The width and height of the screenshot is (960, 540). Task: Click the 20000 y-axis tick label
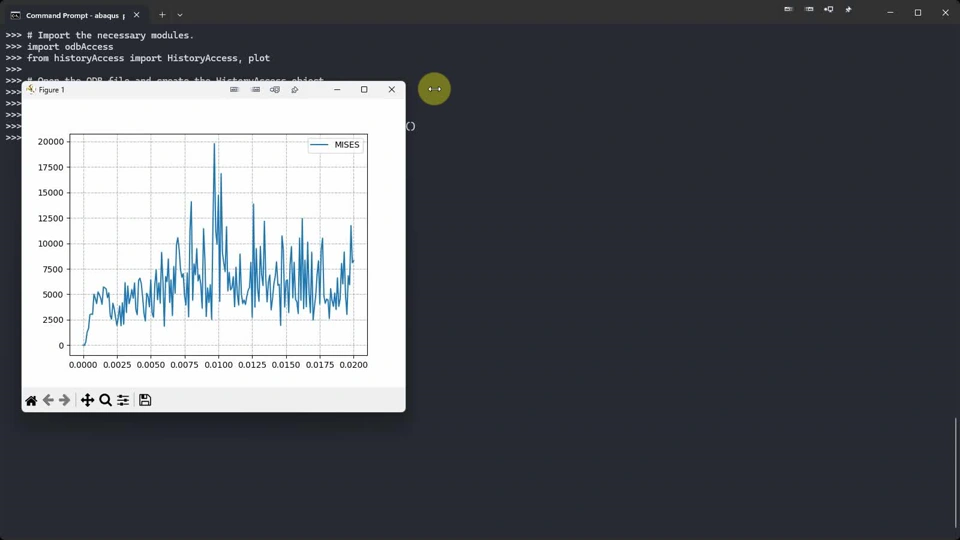click(51, 141)
